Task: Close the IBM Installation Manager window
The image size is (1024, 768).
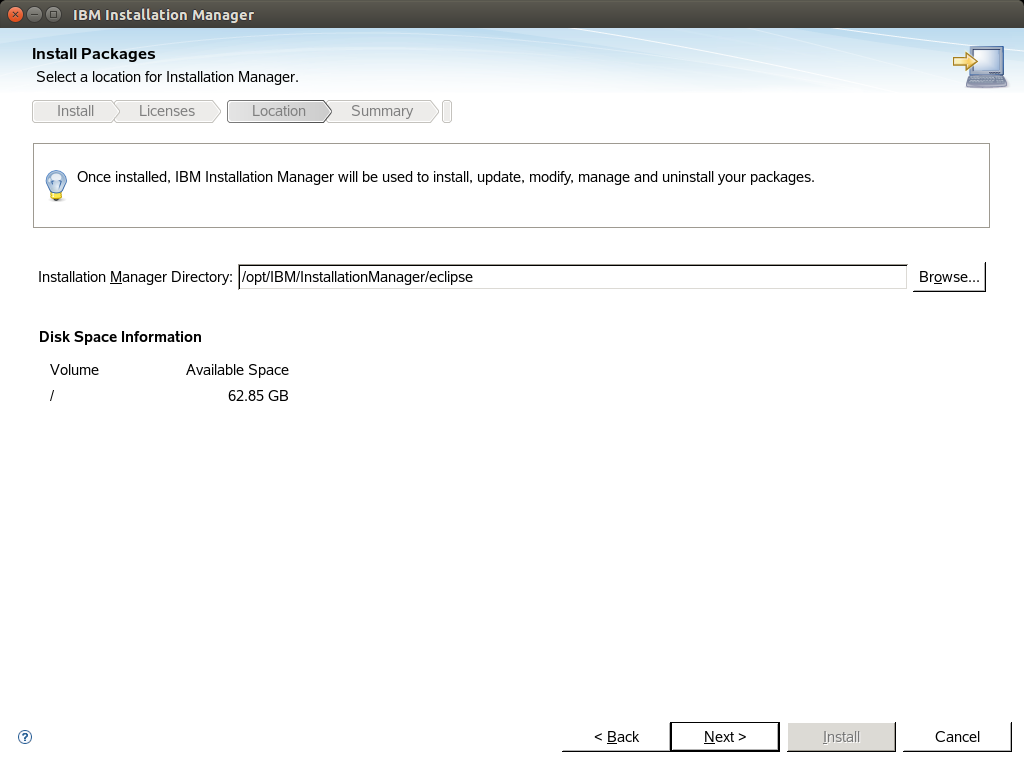Action: pyautogui.click(x=16, y=14)
